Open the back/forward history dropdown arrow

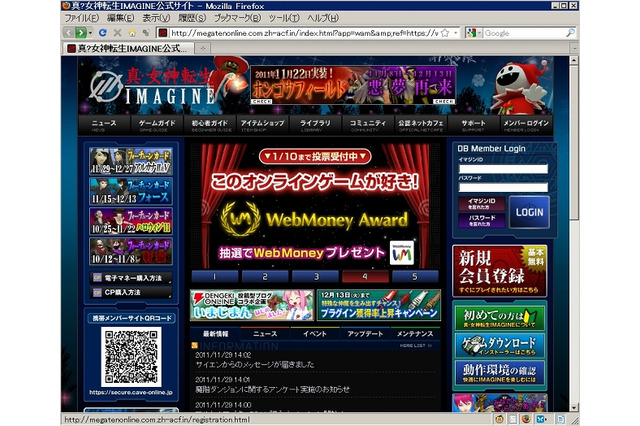91,33
